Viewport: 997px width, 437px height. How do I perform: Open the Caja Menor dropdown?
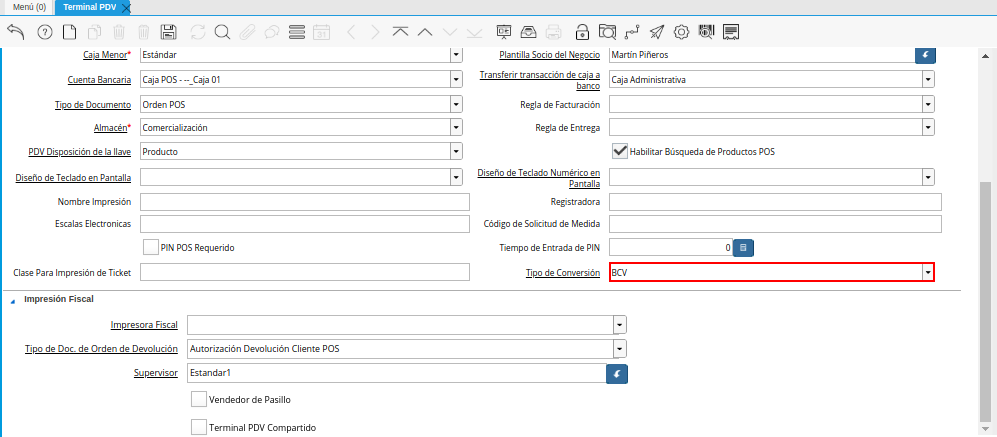(456, 55)
